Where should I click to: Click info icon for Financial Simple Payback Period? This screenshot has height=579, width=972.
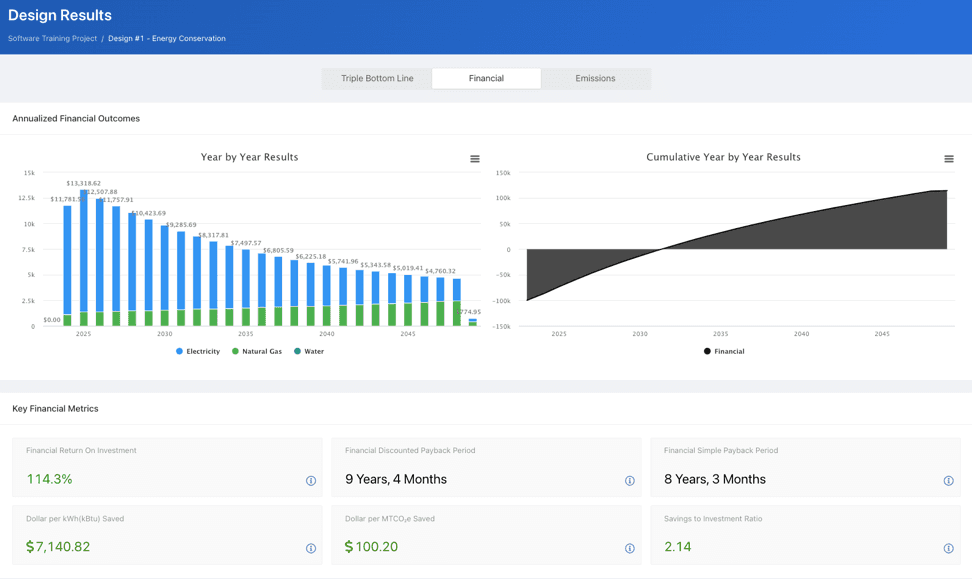[949, 481]
